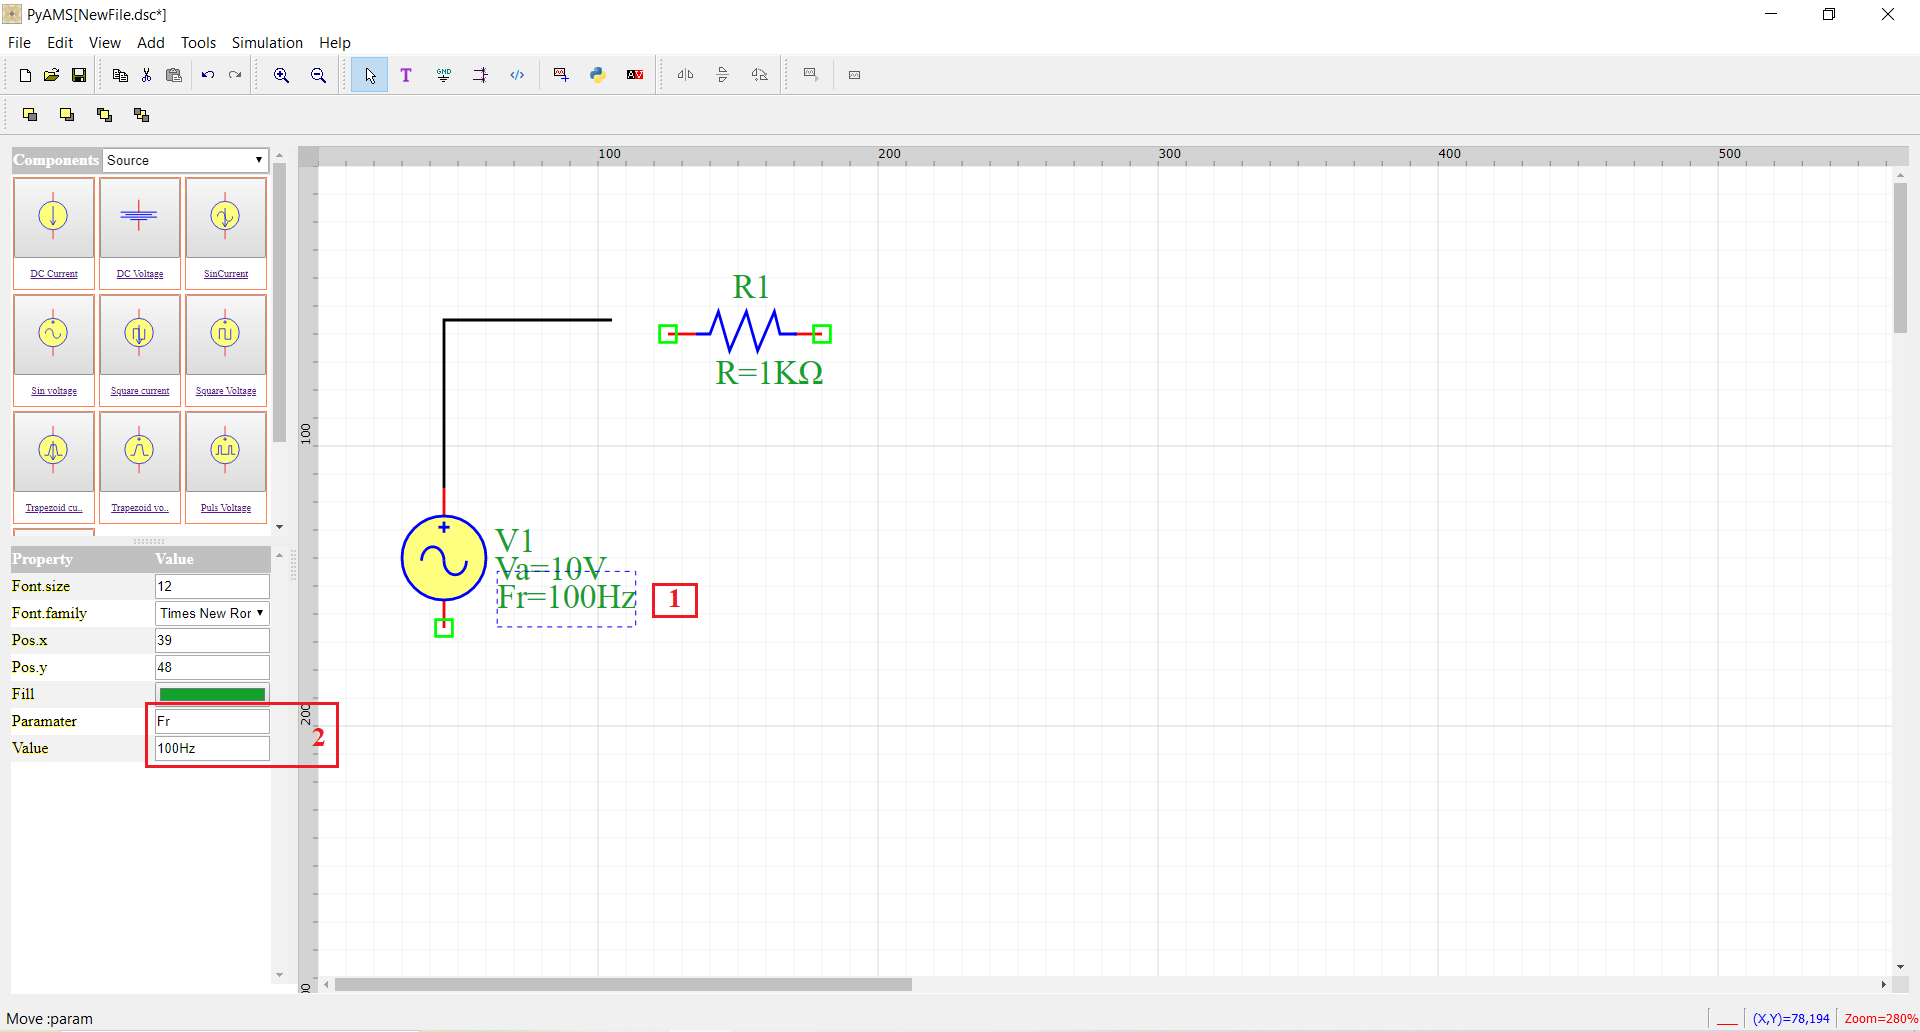Select the V1 sine source symbol
This screenshot has height=1032, width=1920.
click(443, 559)
